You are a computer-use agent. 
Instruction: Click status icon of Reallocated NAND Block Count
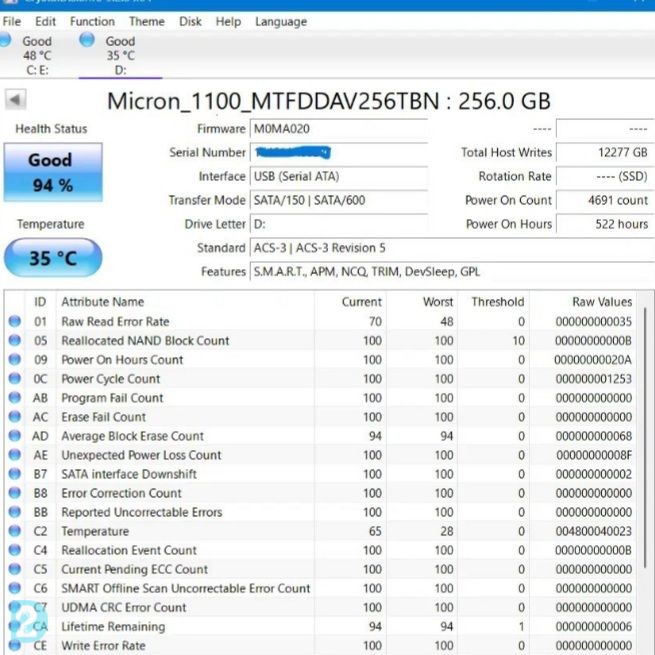[15, 340]
